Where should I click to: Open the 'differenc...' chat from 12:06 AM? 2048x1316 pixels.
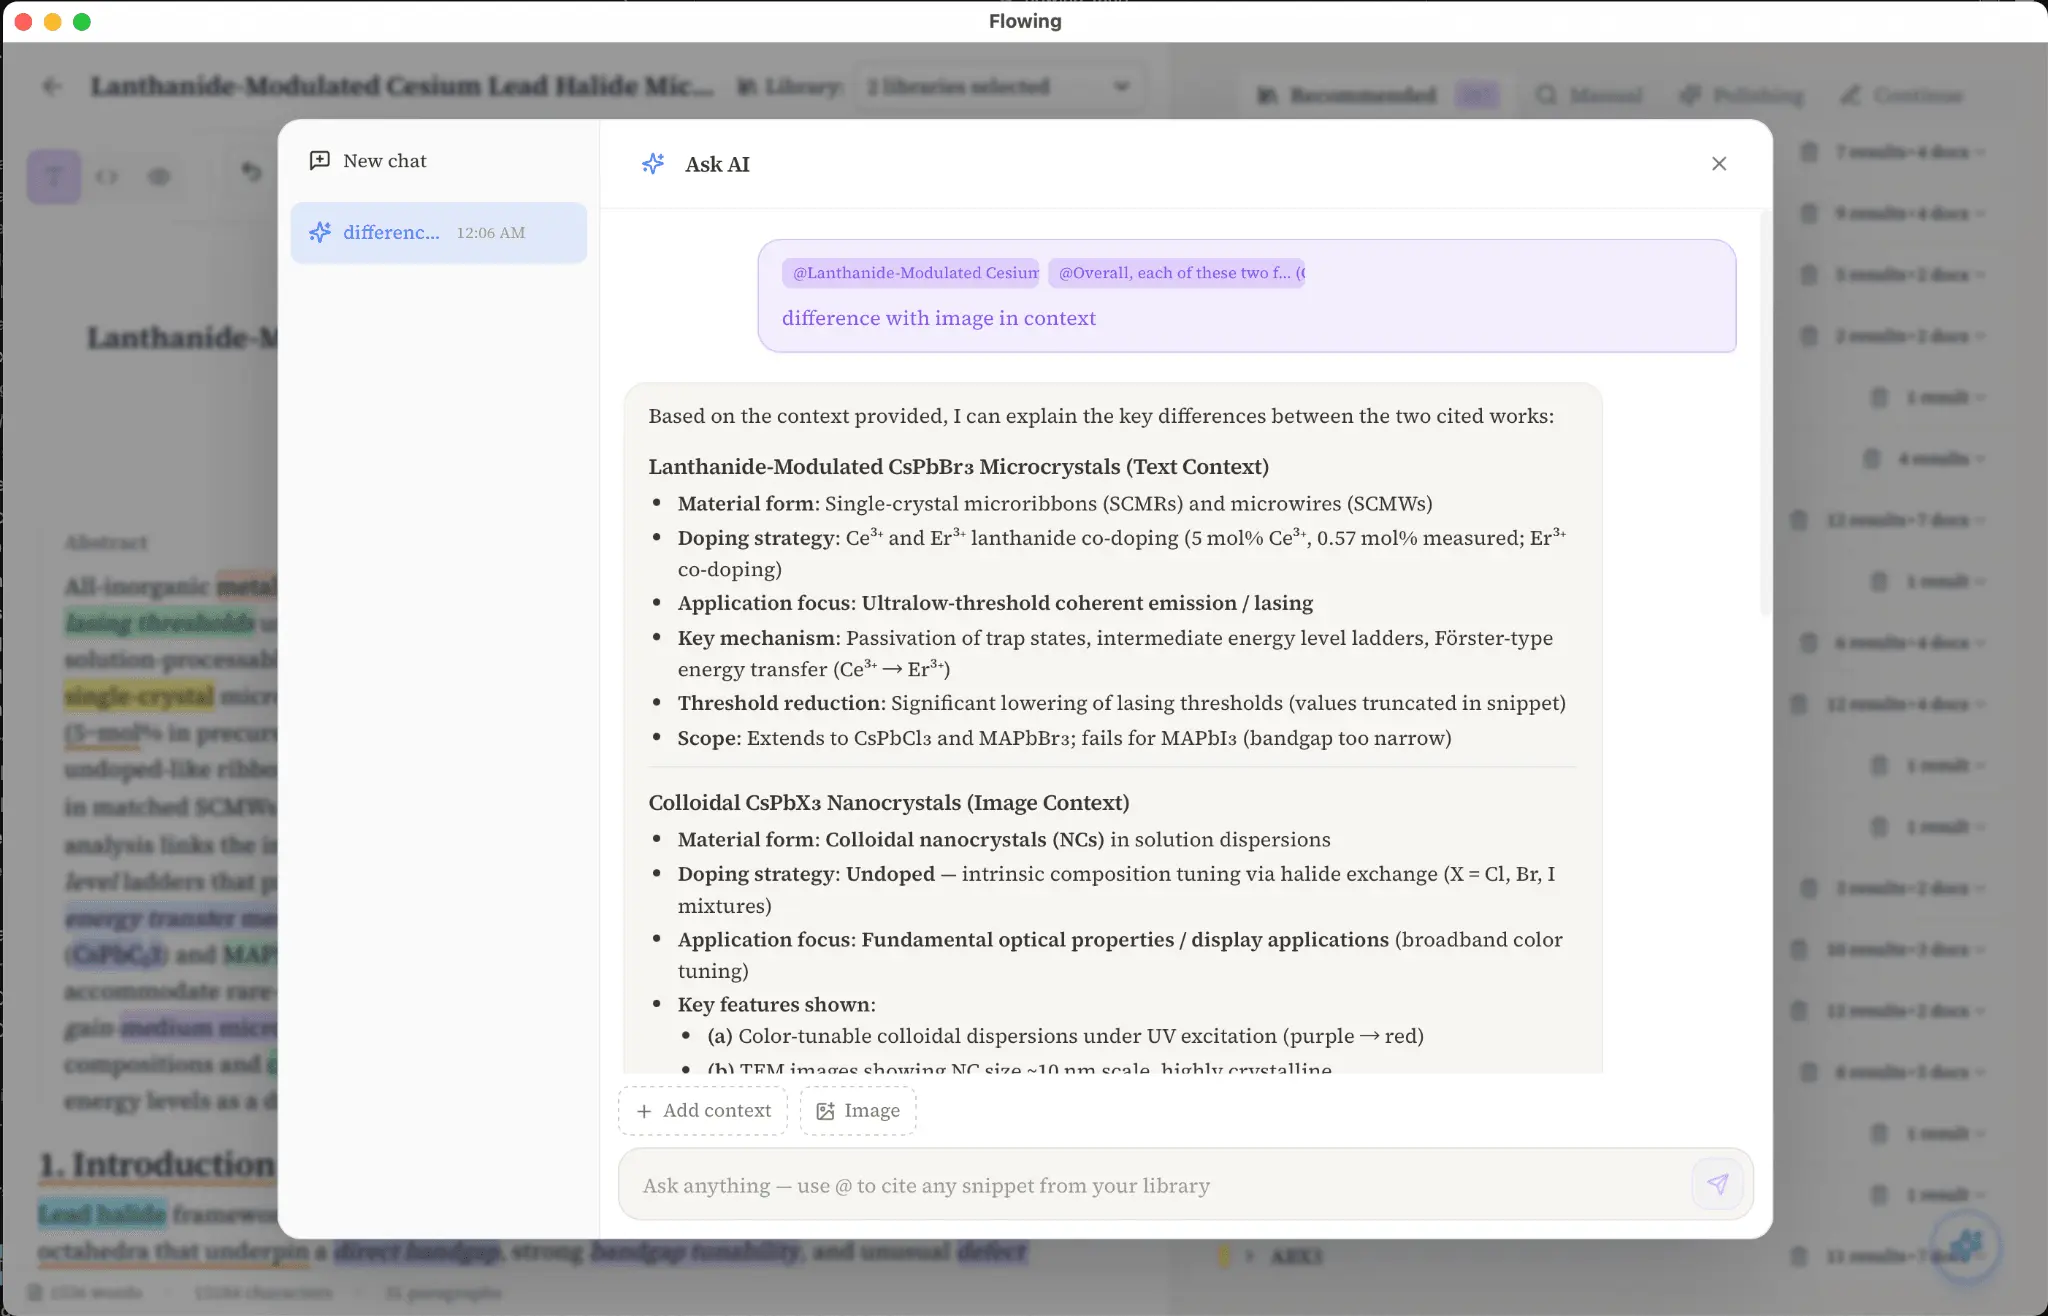tap(439, 233)
